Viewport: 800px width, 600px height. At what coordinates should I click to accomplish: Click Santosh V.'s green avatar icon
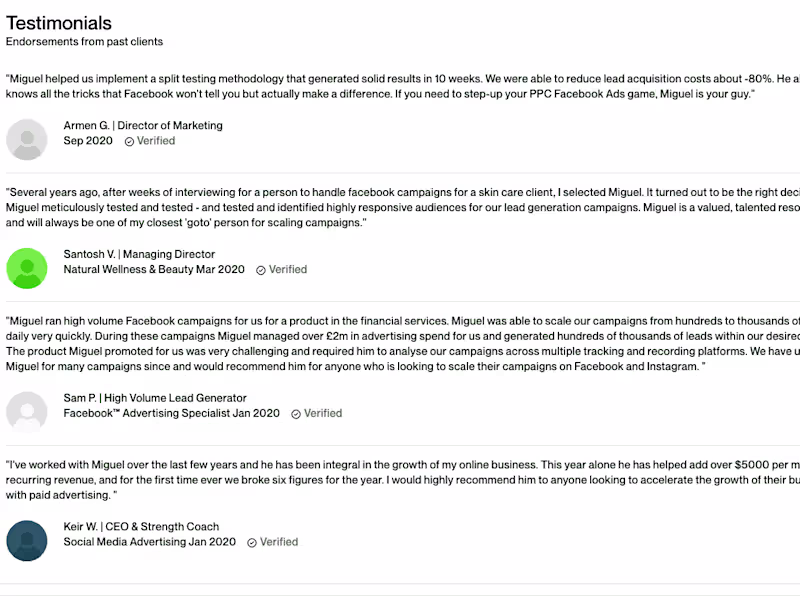point(27,268)
